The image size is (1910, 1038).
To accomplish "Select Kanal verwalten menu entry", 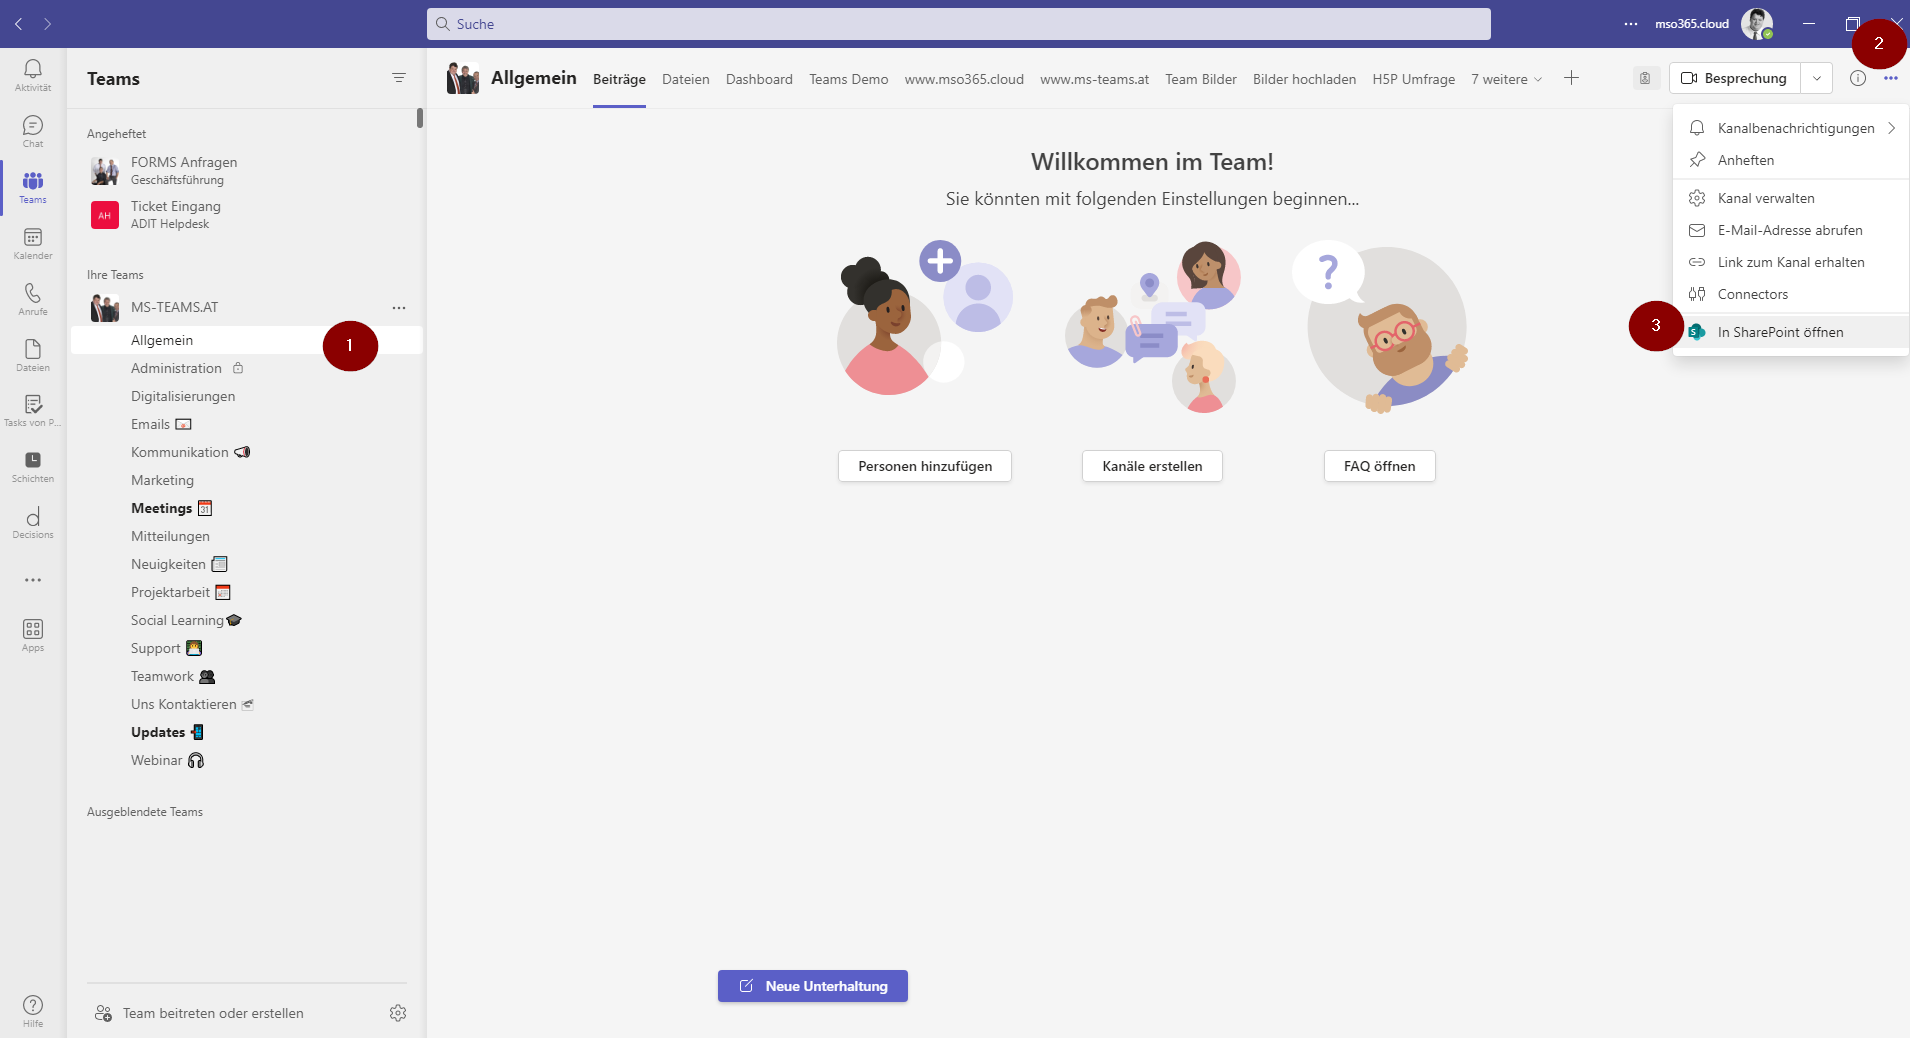I will point(1791,198).
